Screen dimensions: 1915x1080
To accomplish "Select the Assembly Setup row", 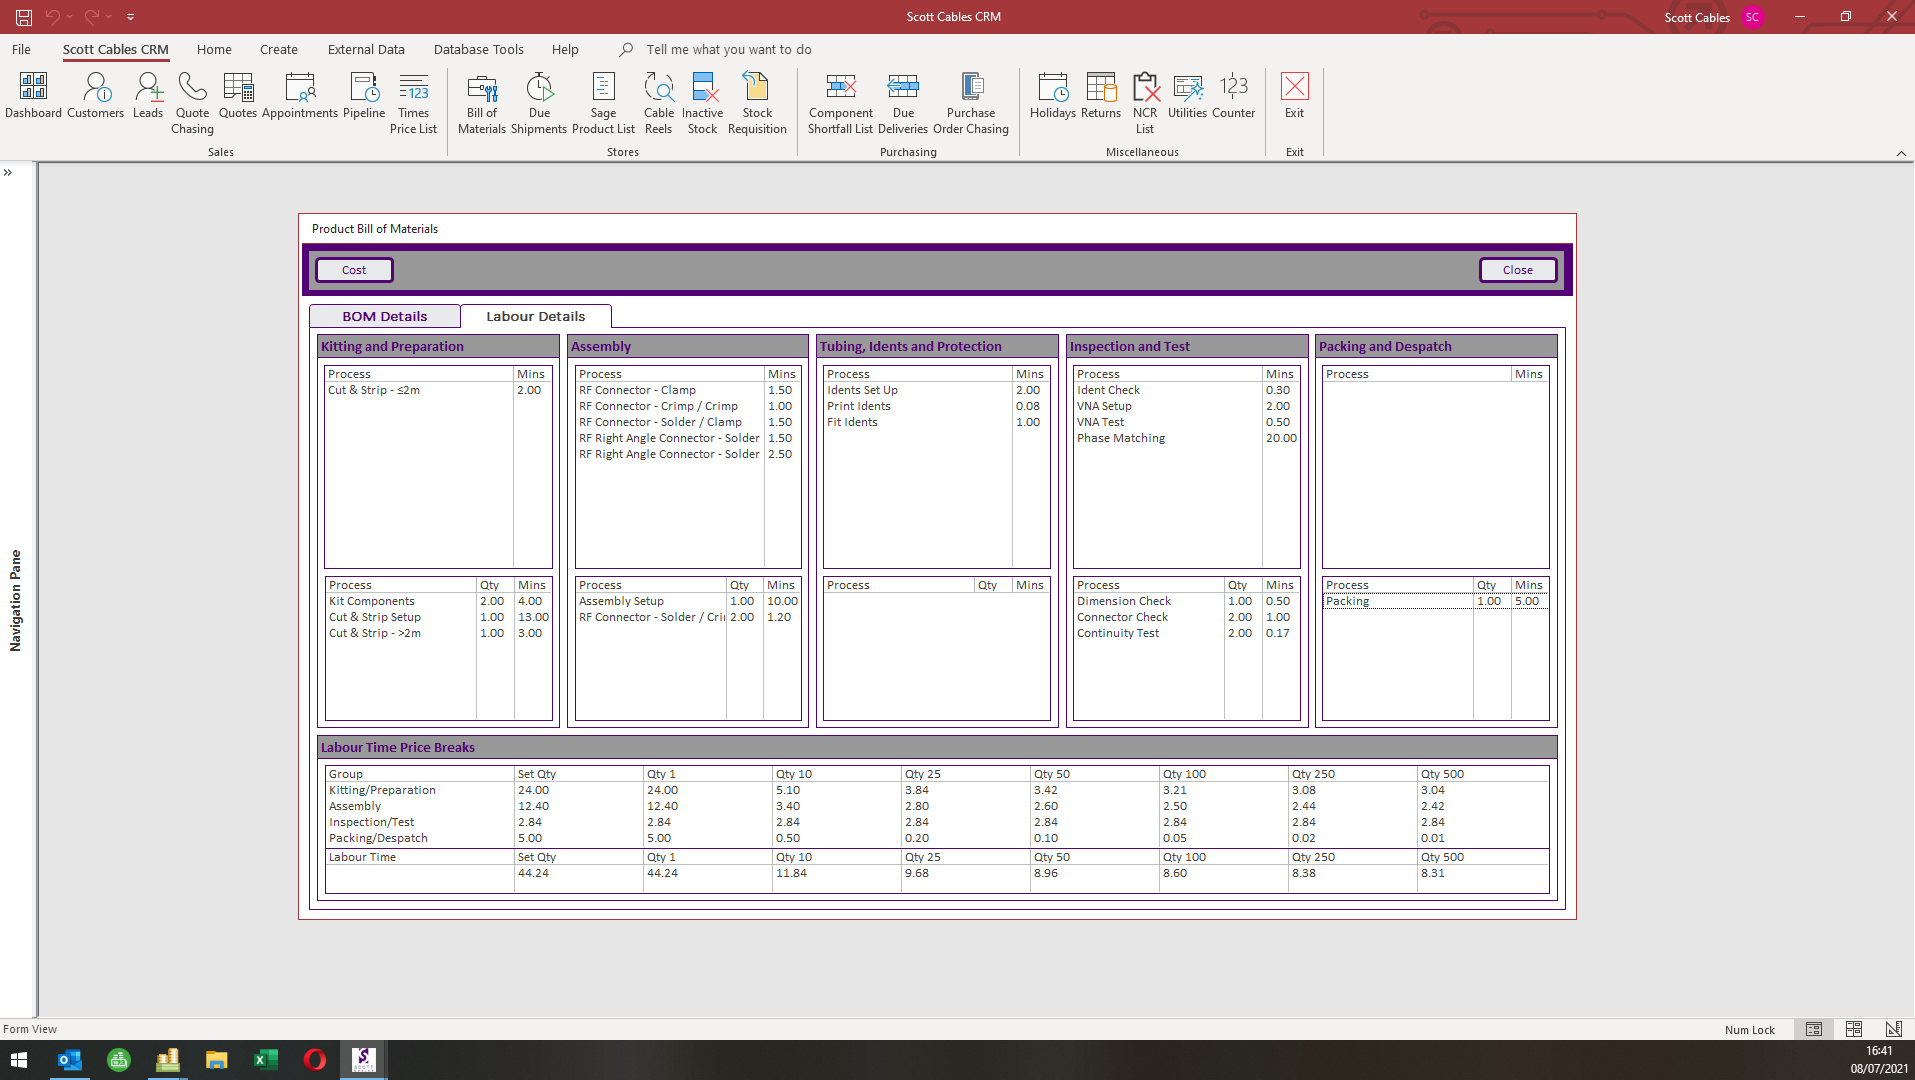I will [688, 601].
